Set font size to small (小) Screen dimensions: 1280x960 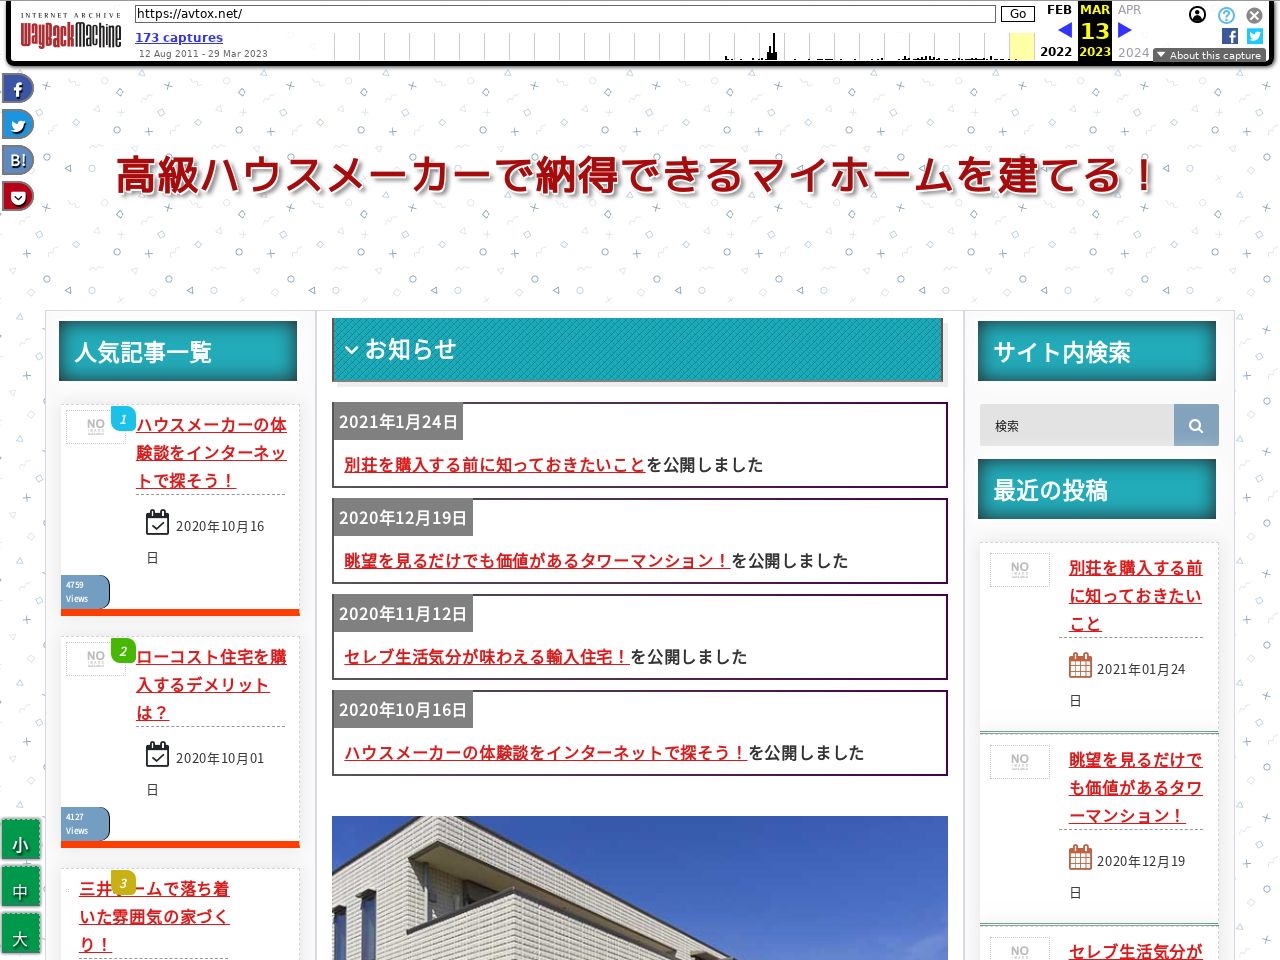pos(20,845)
